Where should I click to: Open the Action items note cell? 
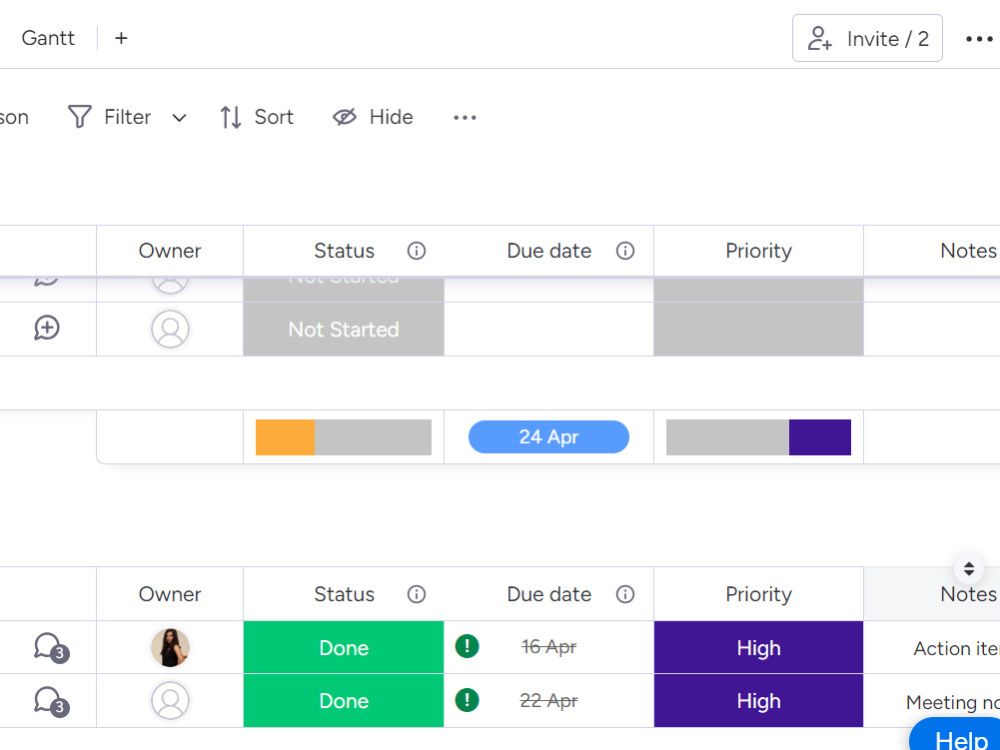(932, 648)
